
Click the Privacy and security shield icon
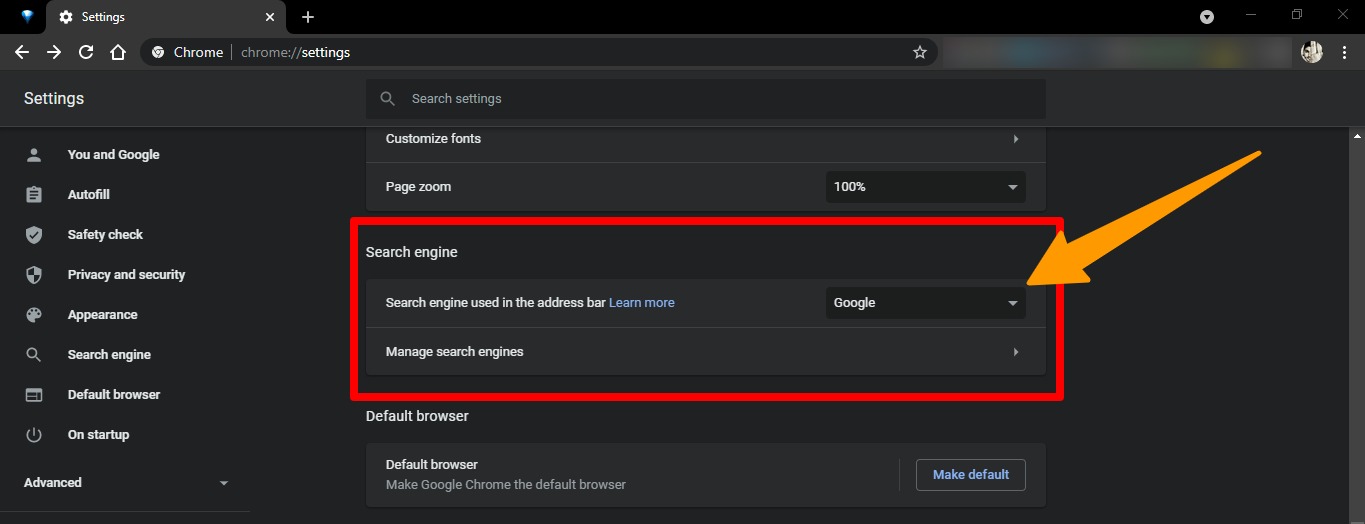(x=34, y=275)
